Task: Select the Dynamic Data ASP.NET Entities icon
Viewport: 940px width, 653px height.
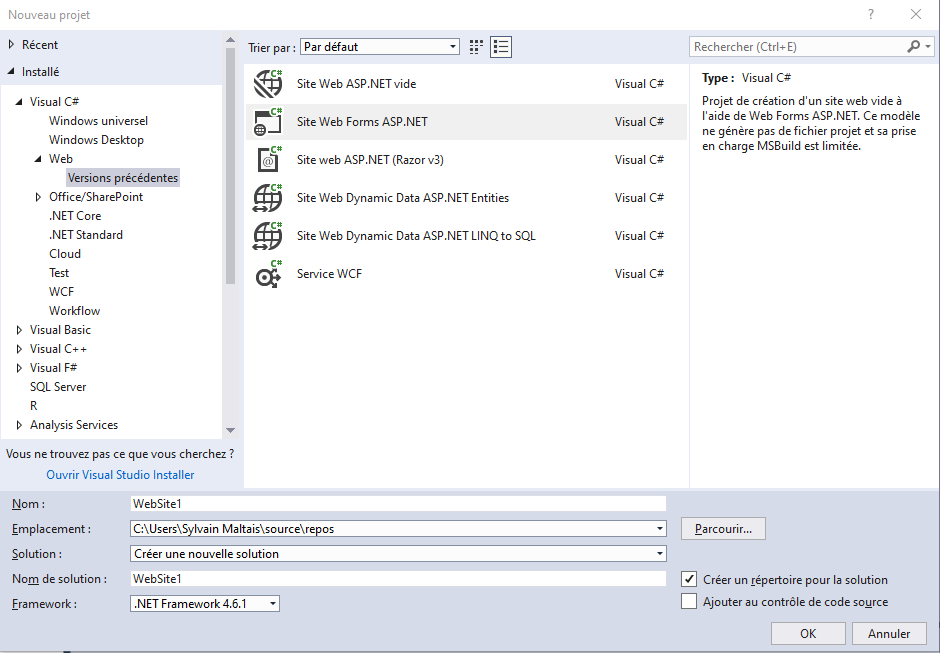Action: [x=268, y=198]
